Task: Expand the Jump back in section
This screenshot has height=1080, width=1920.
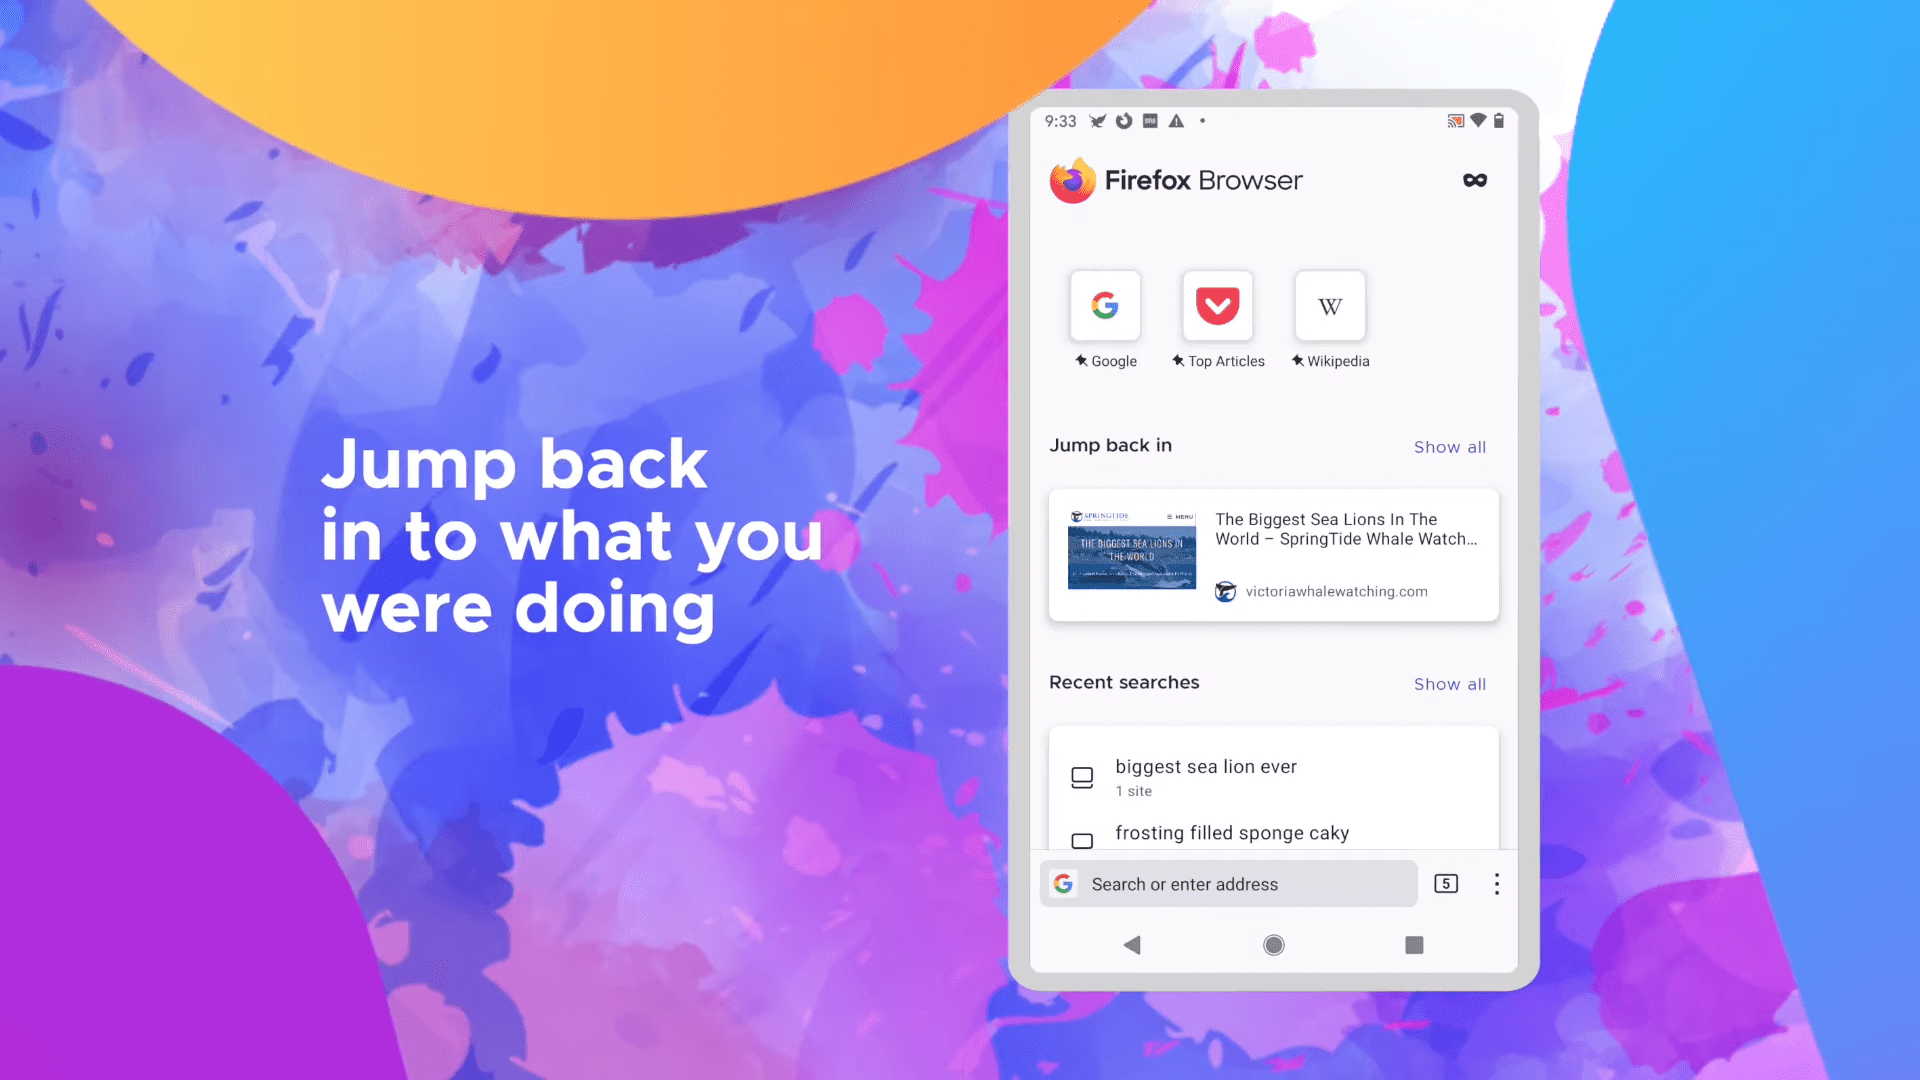Action: pyautogui.click(x=1449, y=447)
